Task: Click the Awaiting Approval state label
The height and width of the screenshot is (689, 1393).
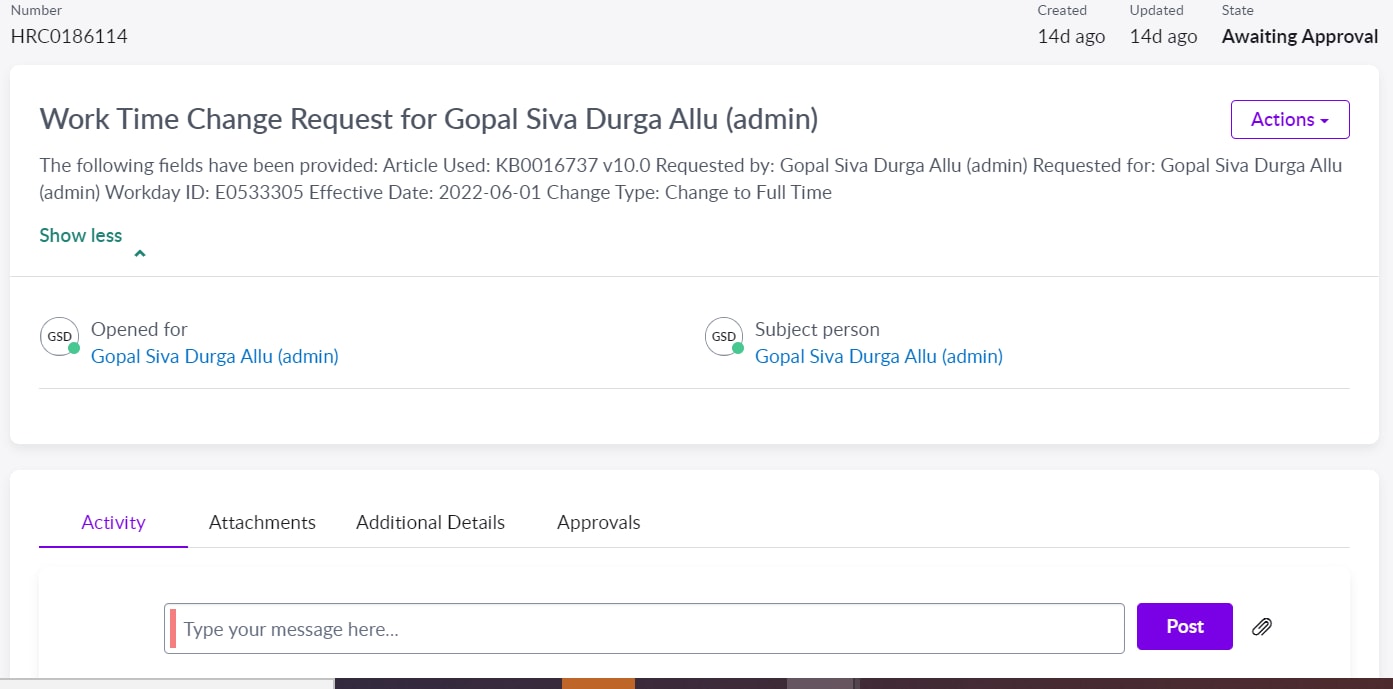Action: point(1299,36)
